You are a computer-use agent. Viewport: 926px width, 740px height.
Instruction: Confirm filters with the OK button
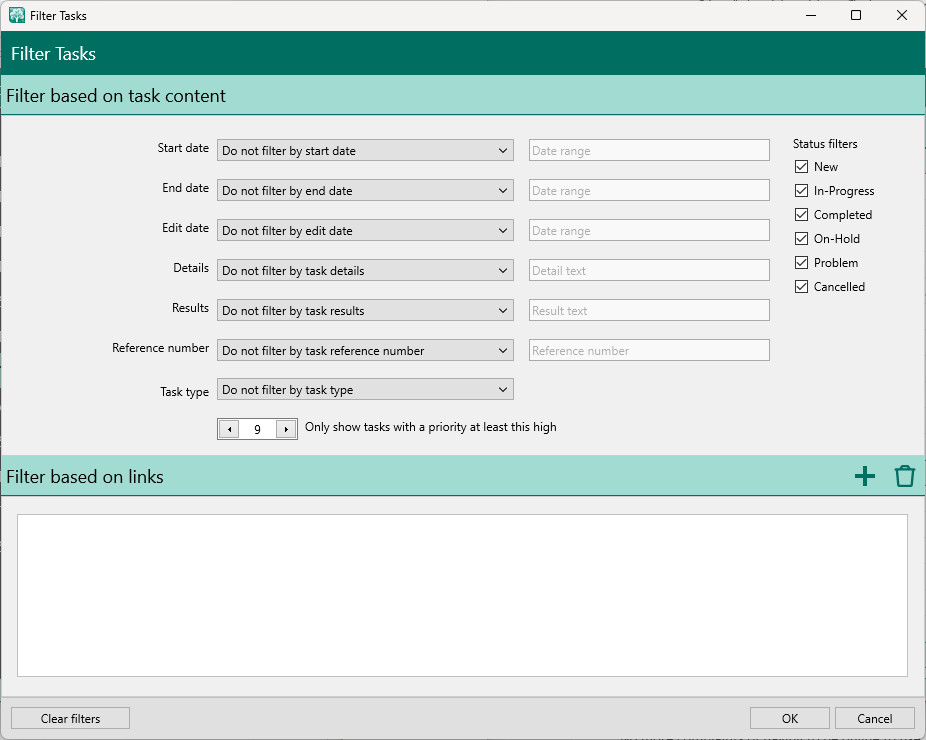tap(790, 718)
